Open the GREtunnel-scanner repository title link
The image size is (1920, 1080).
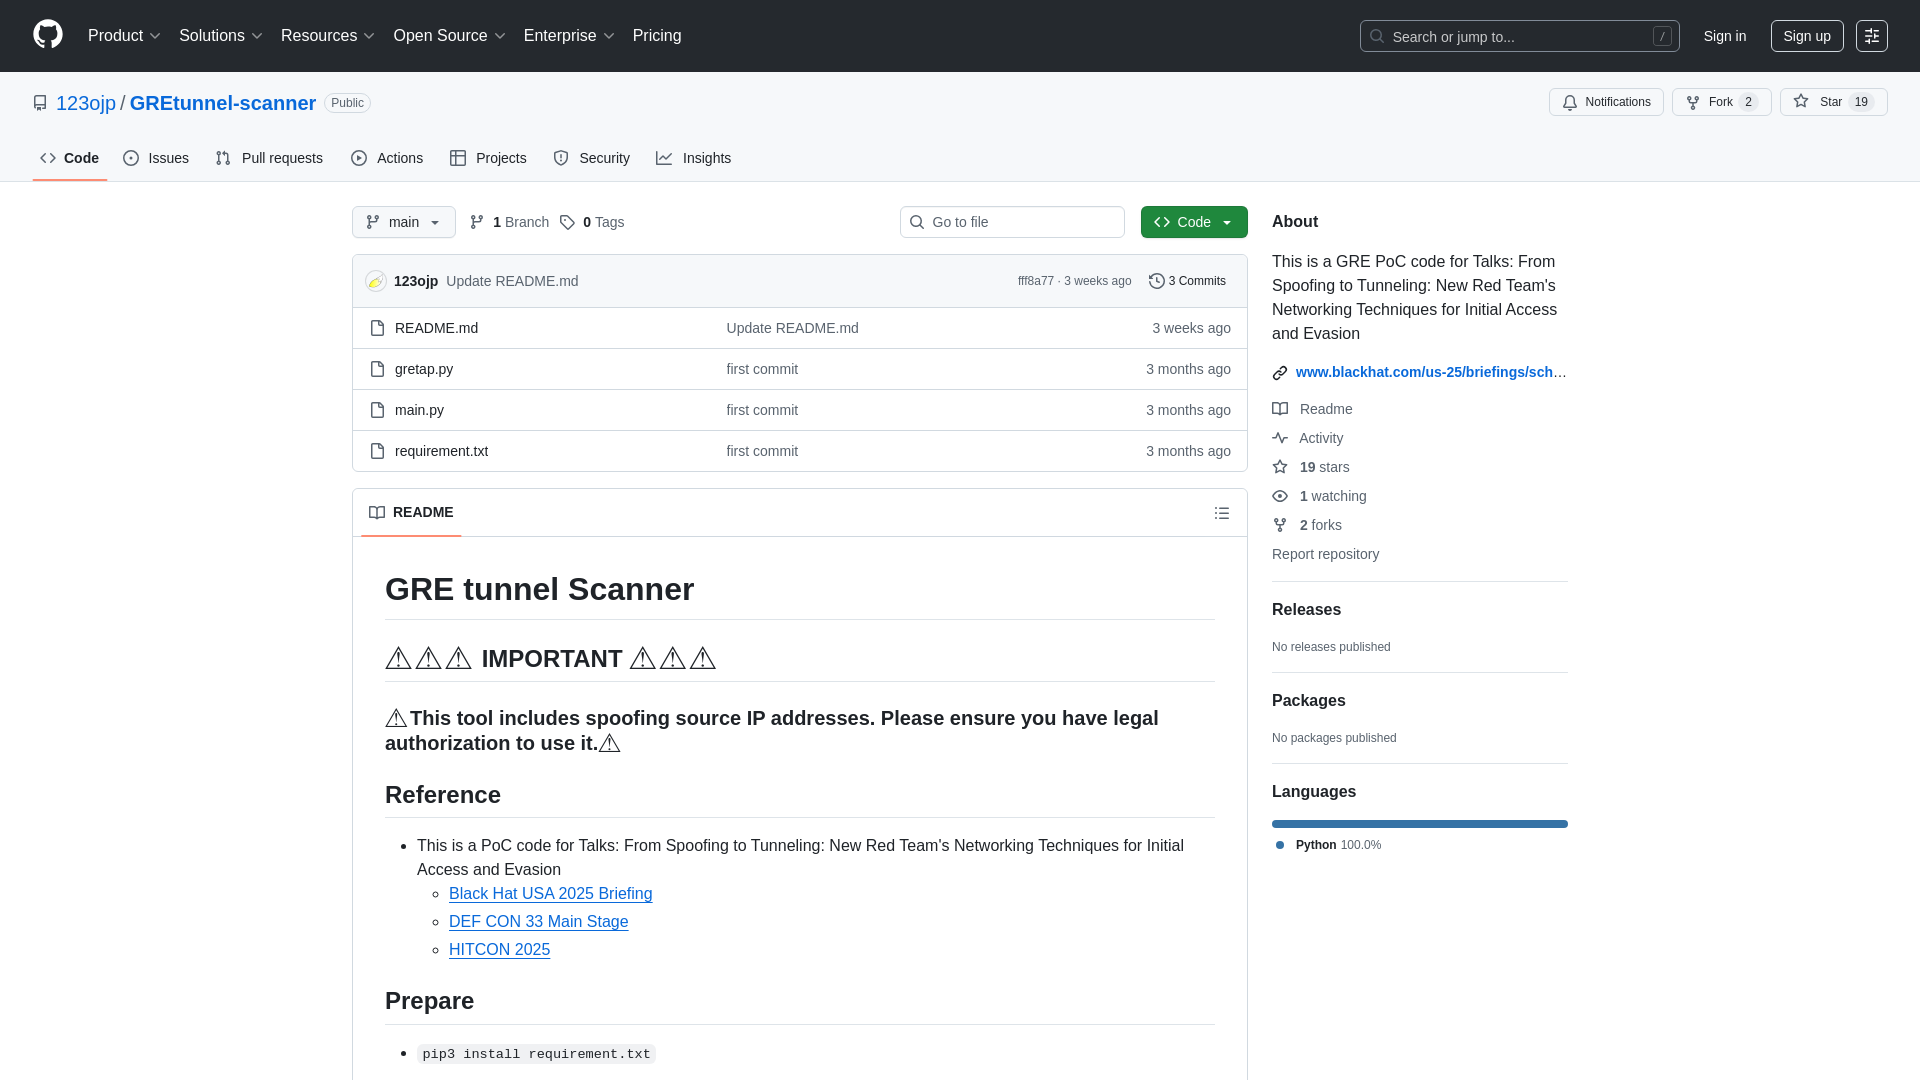[x=223, y=103]
